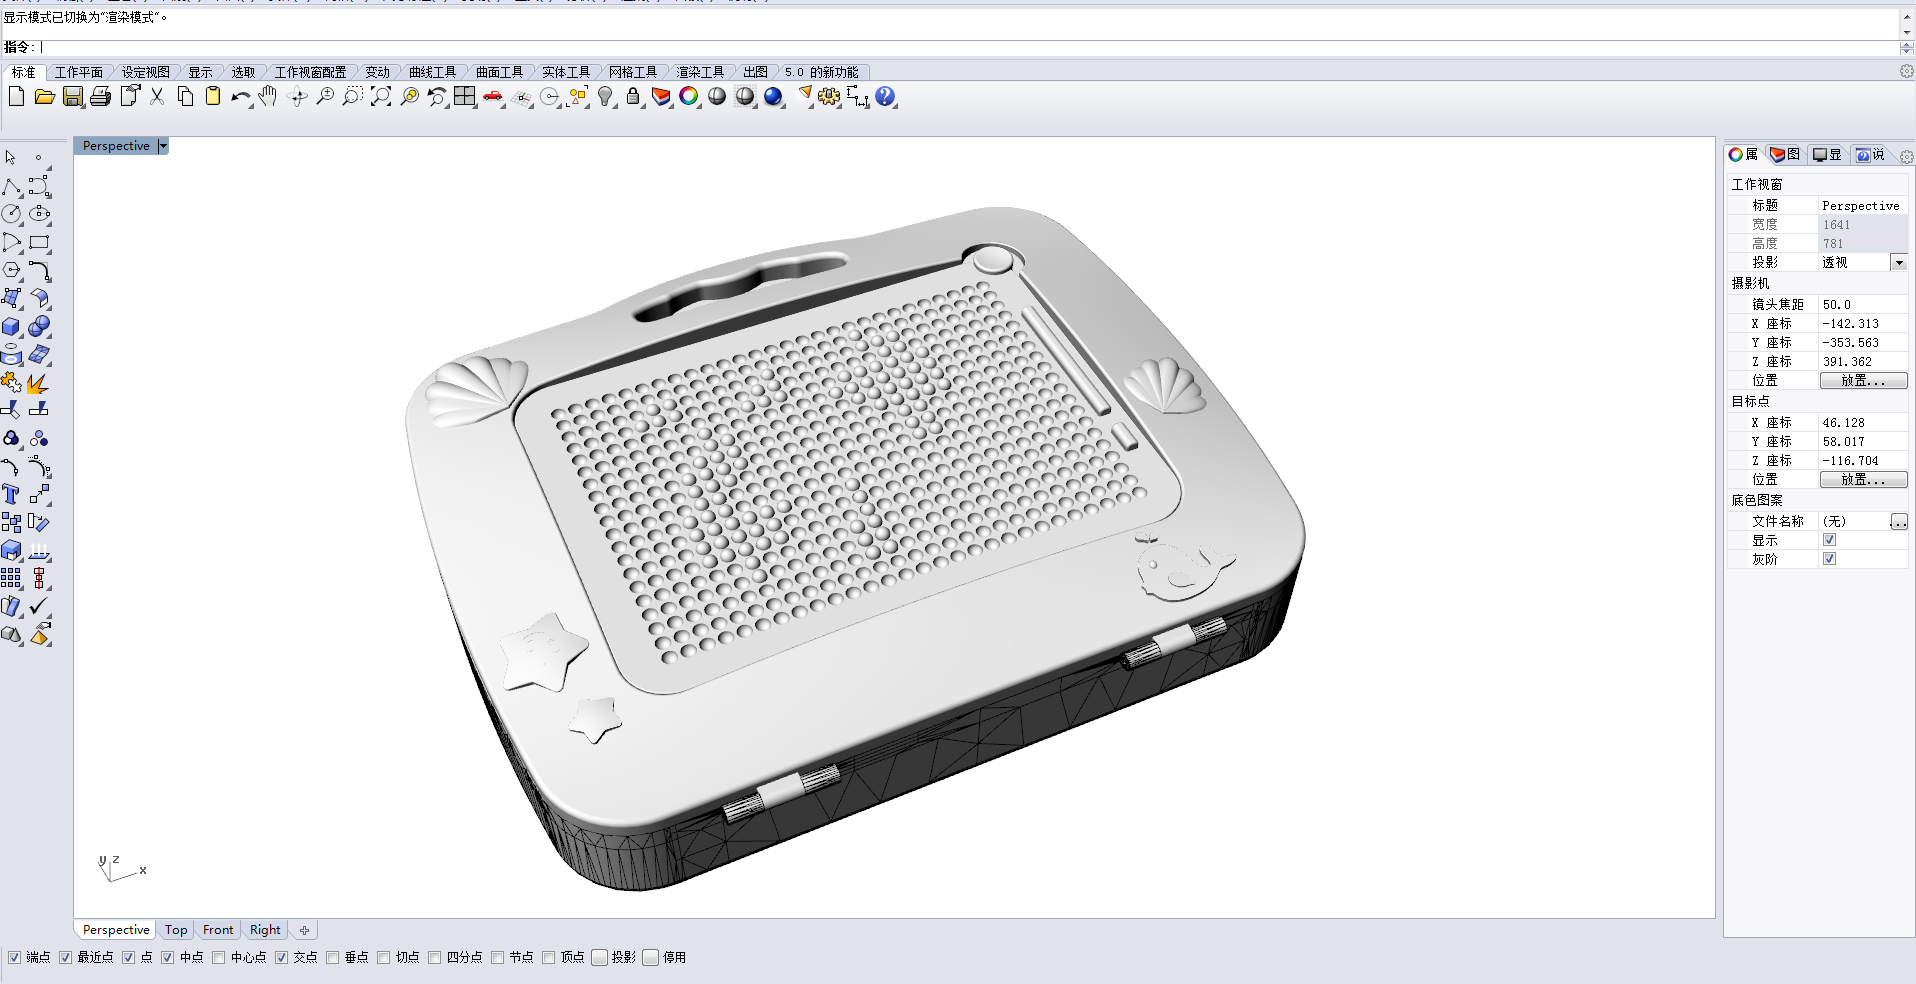Click the lock objects padlock icon
Viewport: 1916px width, 984px height.
pyautogui.click(x=633, y=97)
